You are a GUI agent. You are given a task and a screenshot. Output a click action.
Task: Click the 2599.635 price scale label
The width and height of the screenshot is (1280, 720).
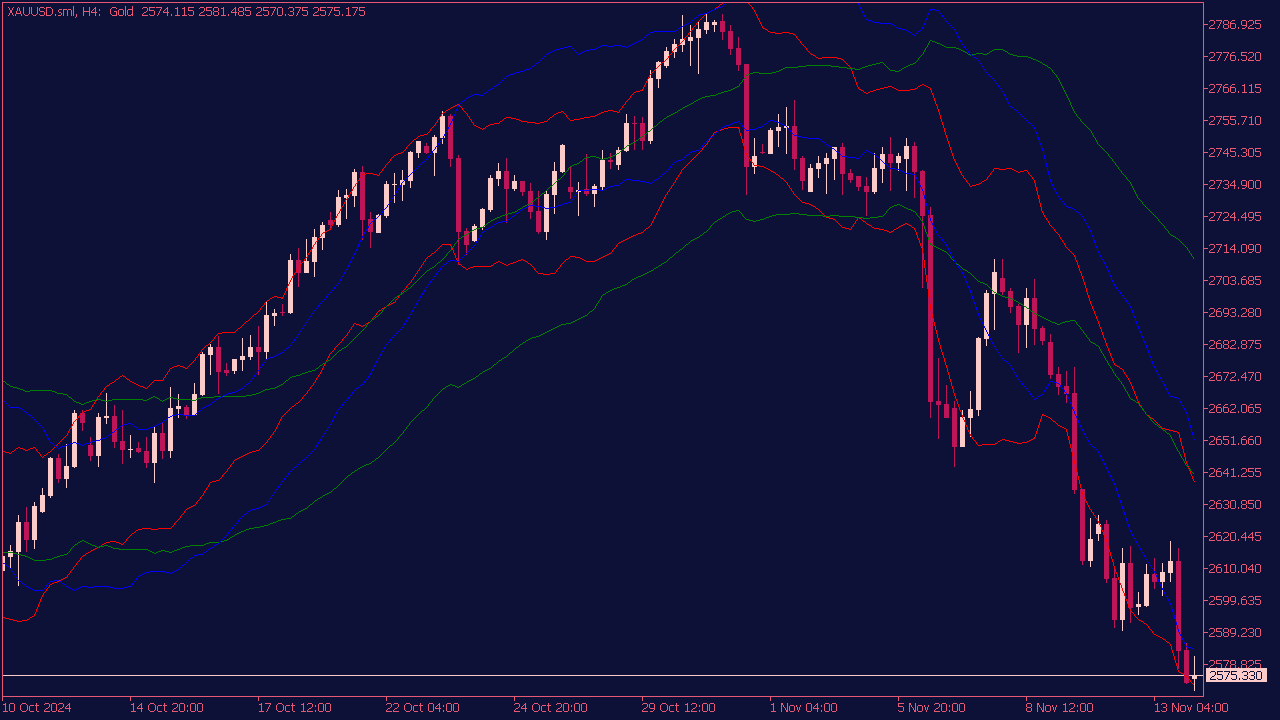click(1237, 600)
